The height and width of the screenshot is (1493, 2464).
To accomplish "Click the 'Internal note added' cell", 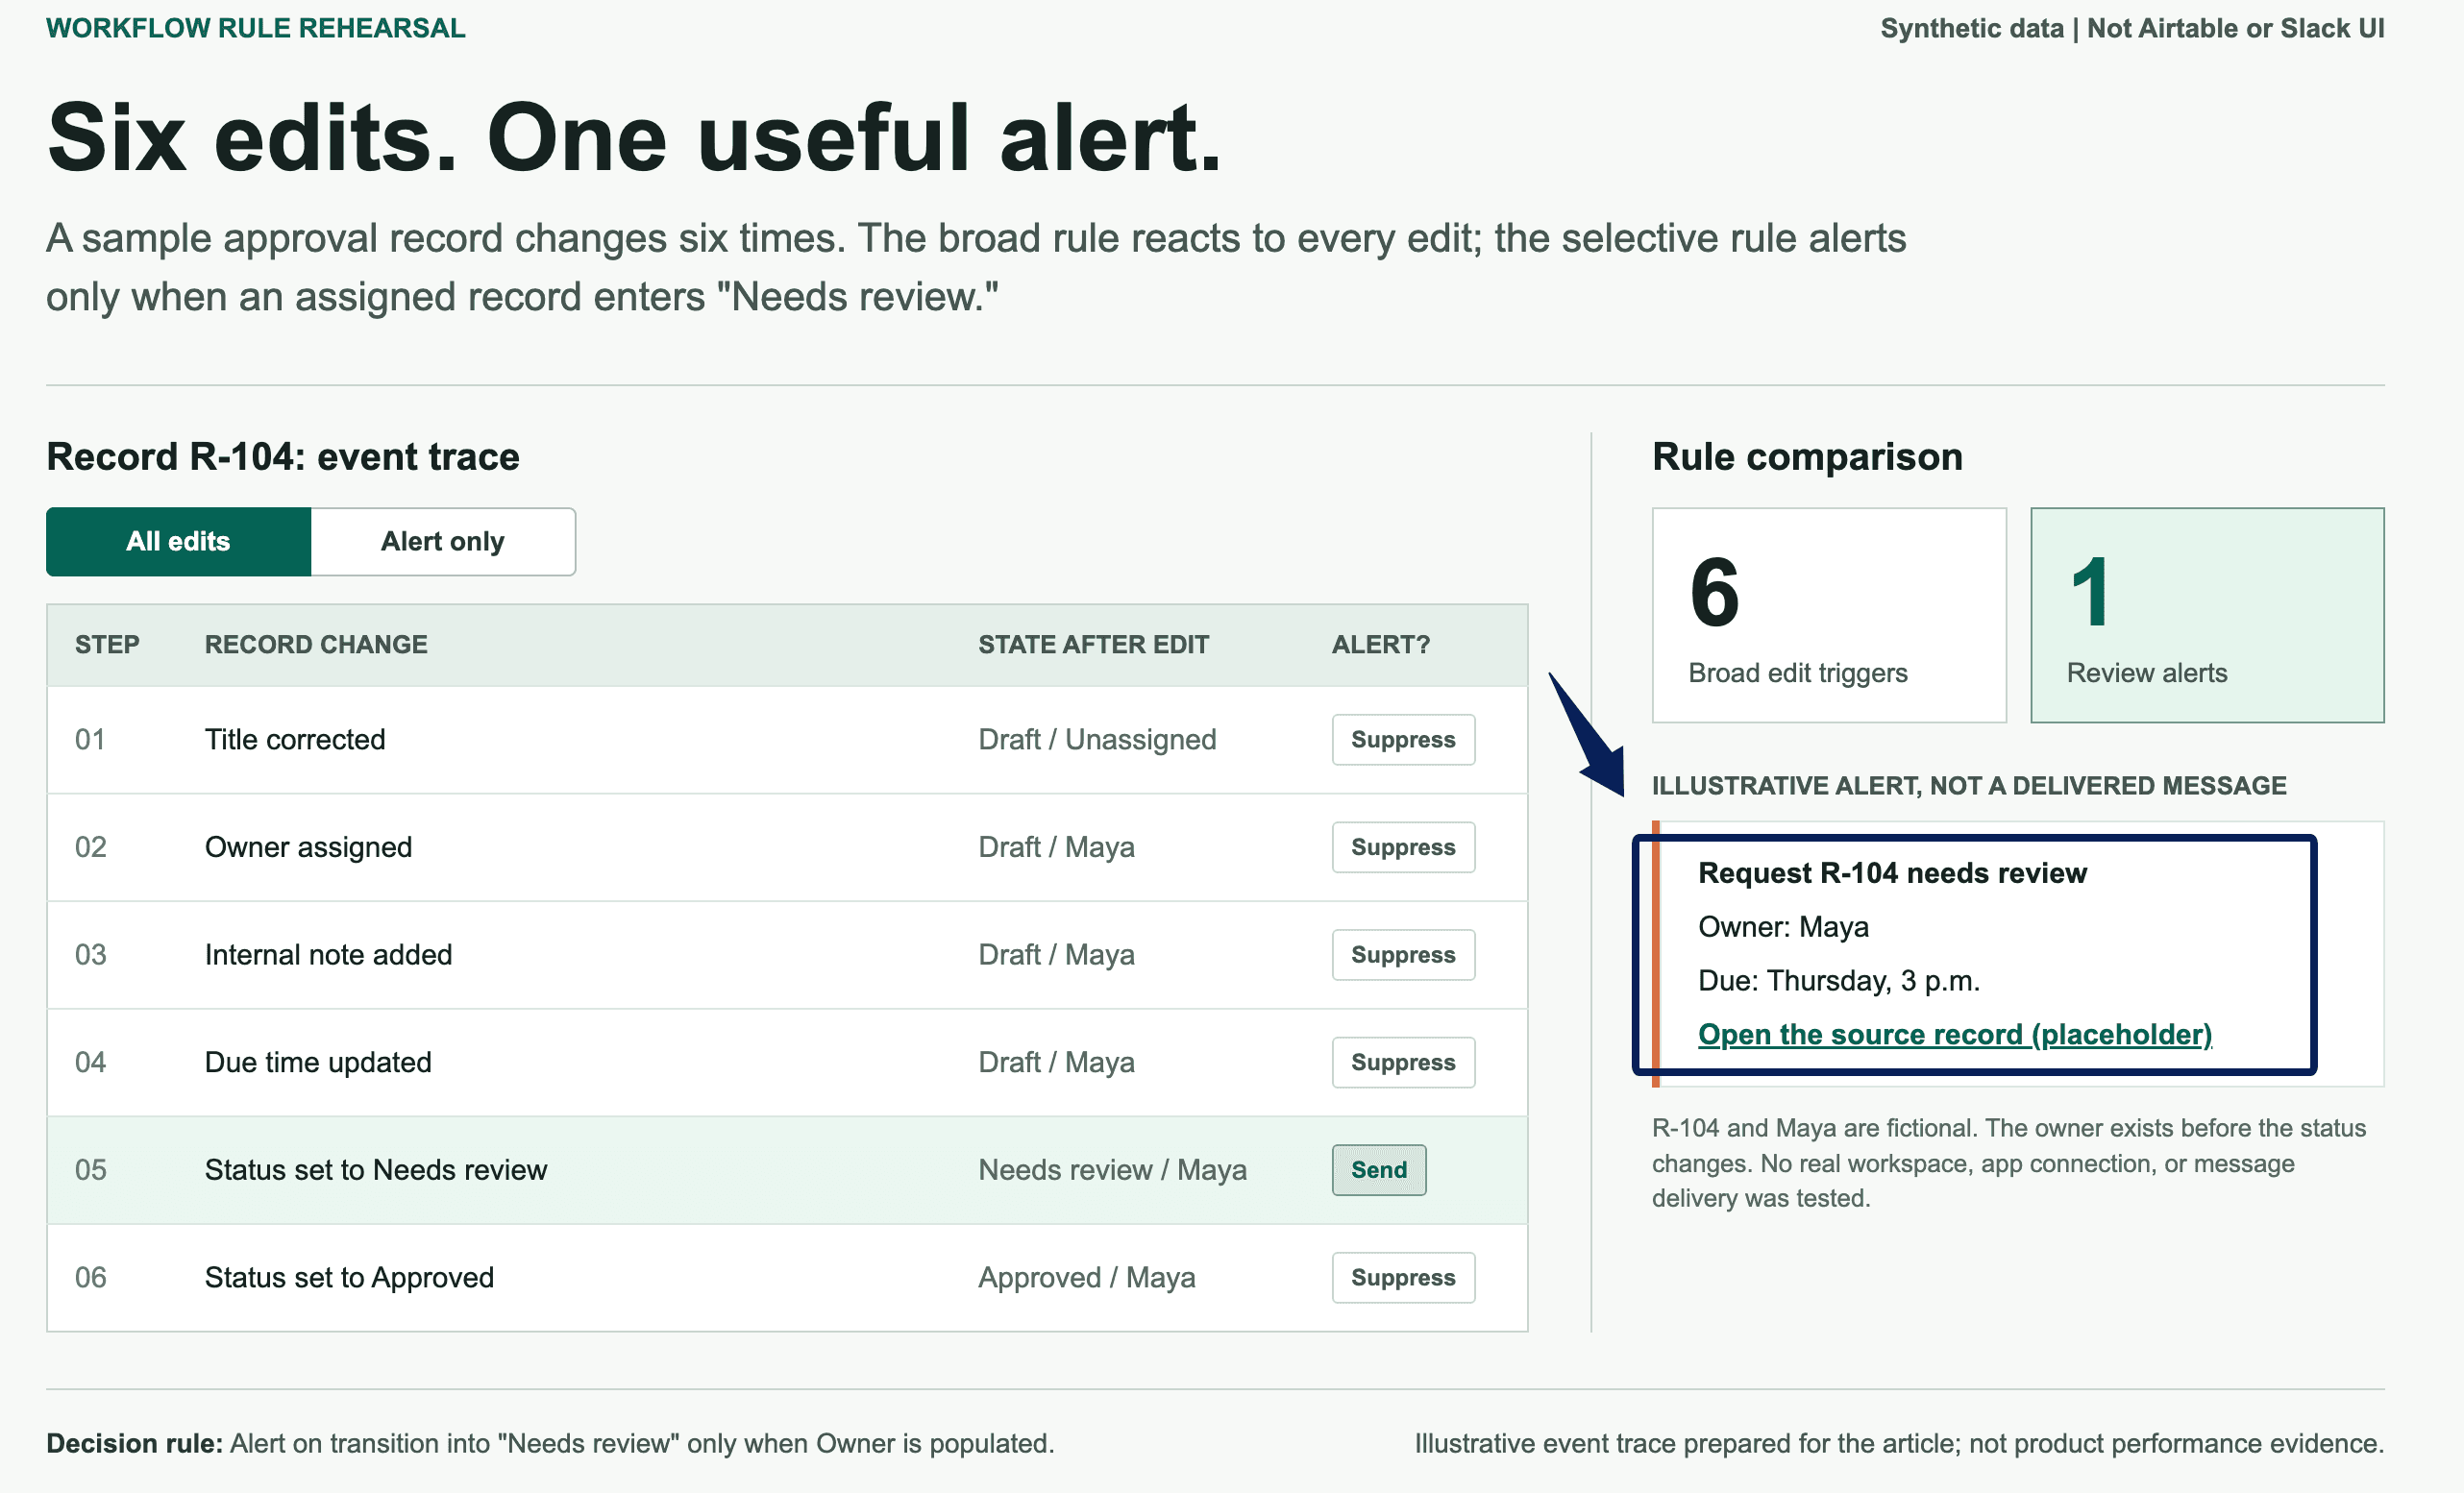I will tap(328, 954).
